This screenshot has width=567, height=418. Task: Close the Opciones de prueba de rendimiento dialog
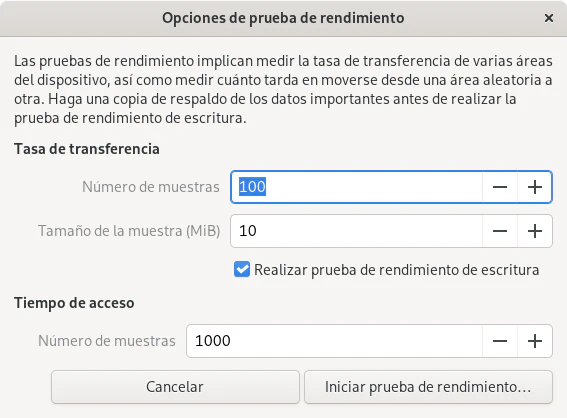tap(549, 18)
